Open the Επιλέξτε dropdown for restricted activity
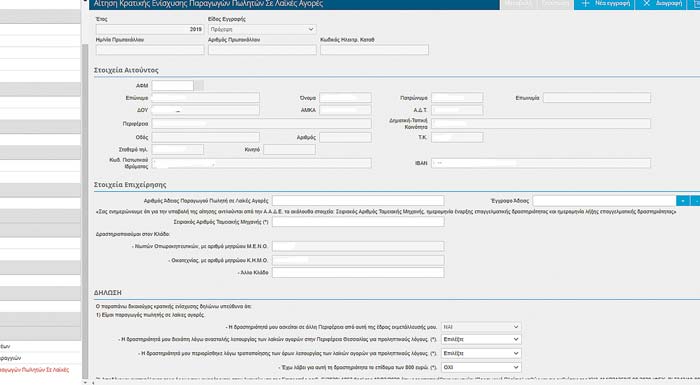This screenshot has height=385, width=700. [x=481, y=353]
